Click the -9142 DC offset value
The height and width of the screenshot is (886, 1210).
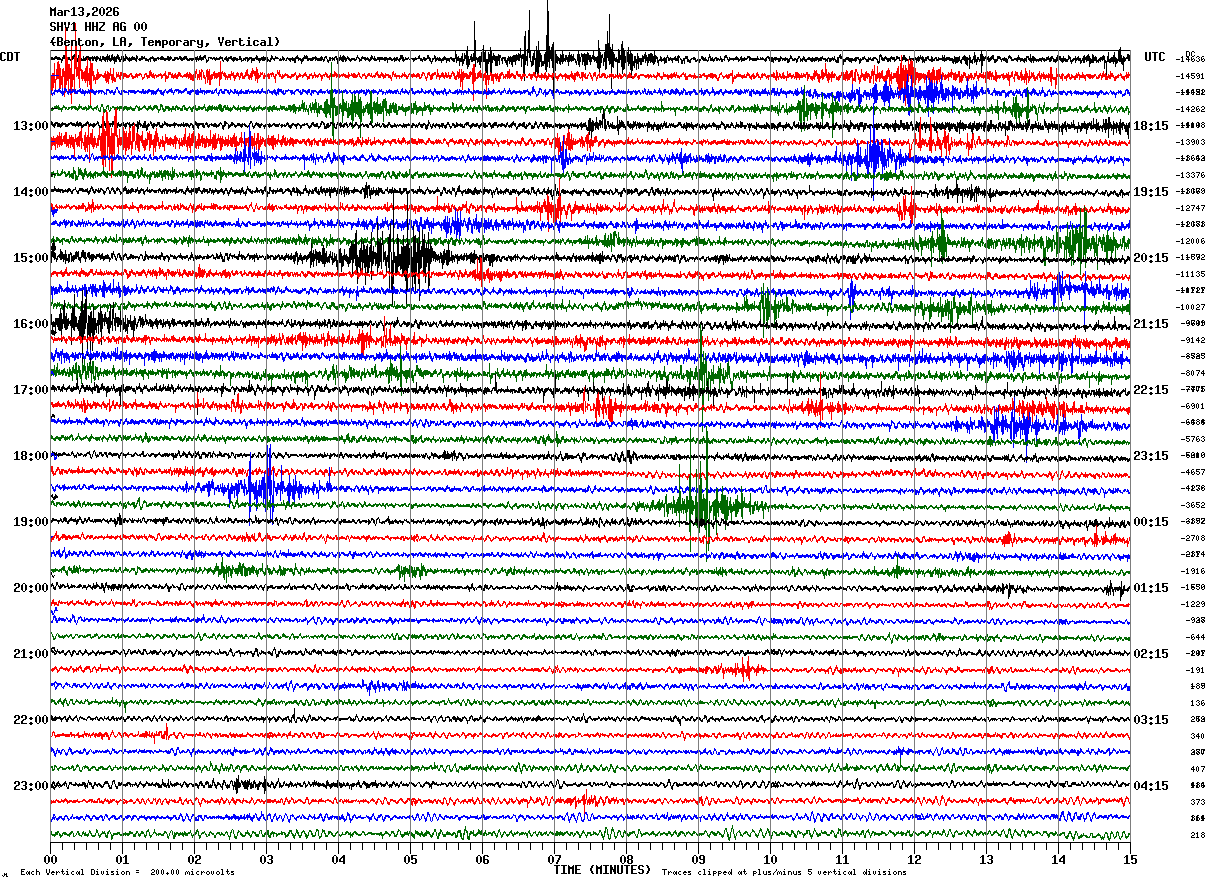1193,340
